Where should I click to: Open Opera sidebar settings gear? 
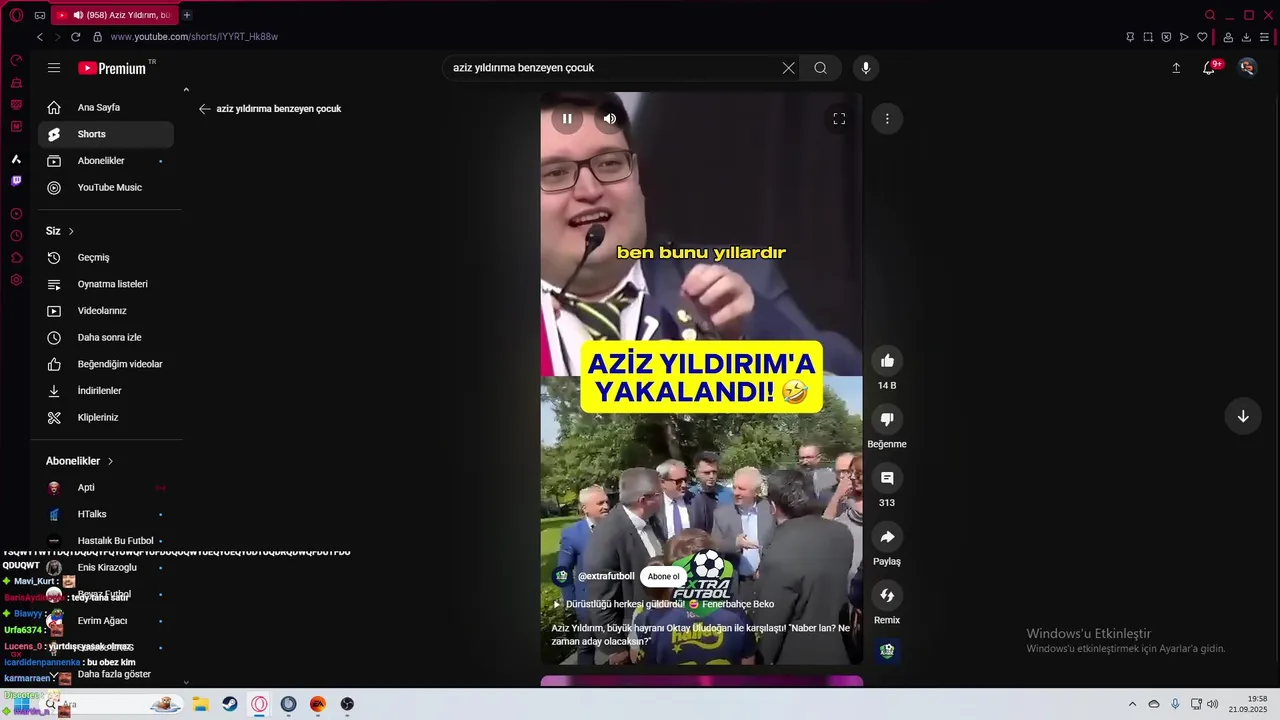tap(16, 280)
